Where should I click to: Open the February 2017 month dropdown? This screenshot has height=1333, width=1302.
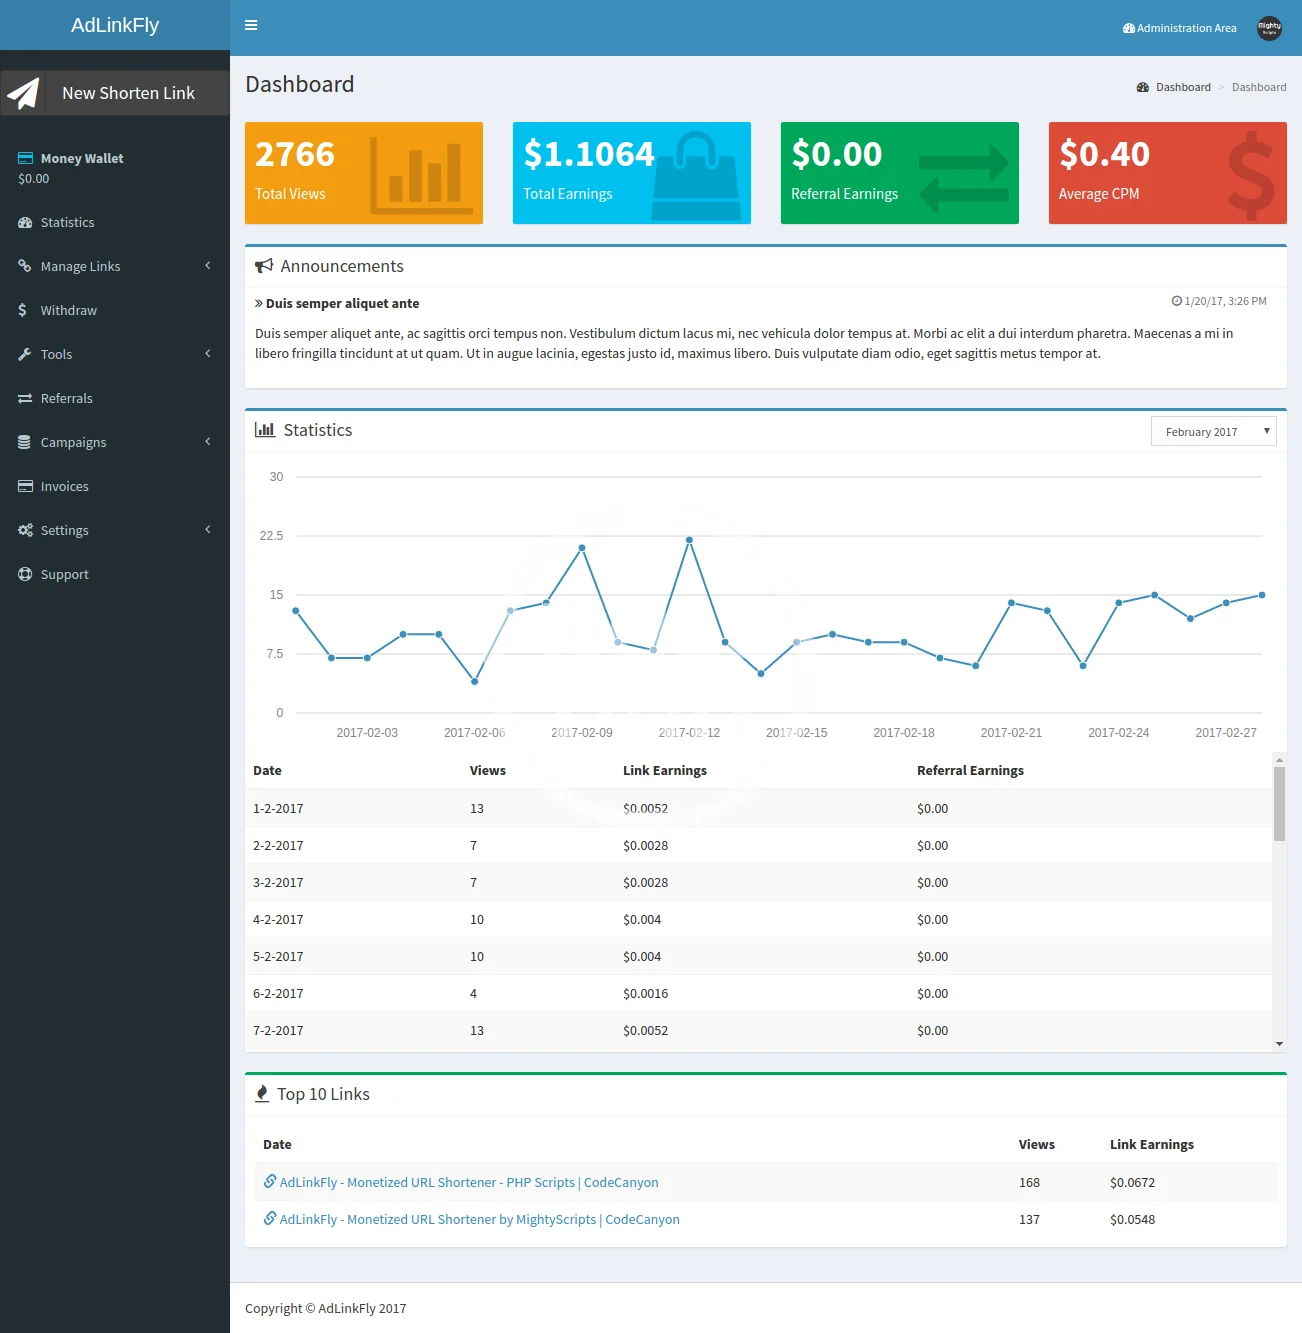[x=1213, y=431]
